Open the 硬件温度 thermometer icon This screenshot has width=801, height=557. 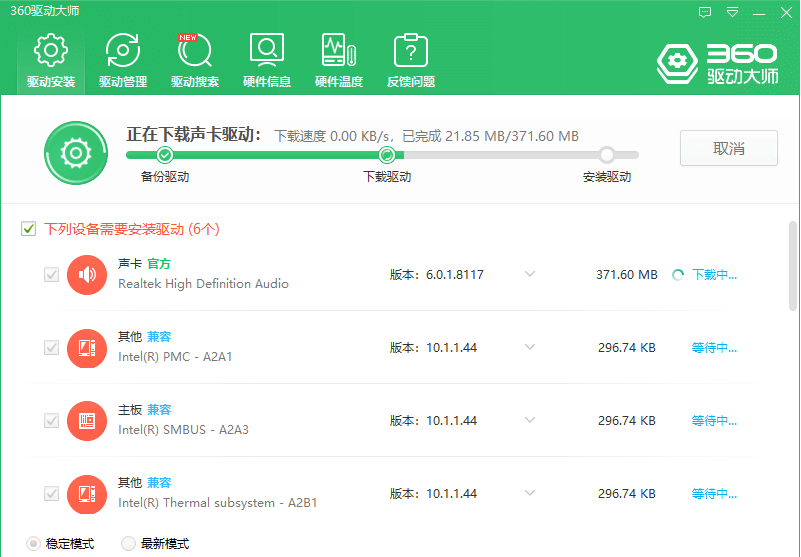pos(339,50)
